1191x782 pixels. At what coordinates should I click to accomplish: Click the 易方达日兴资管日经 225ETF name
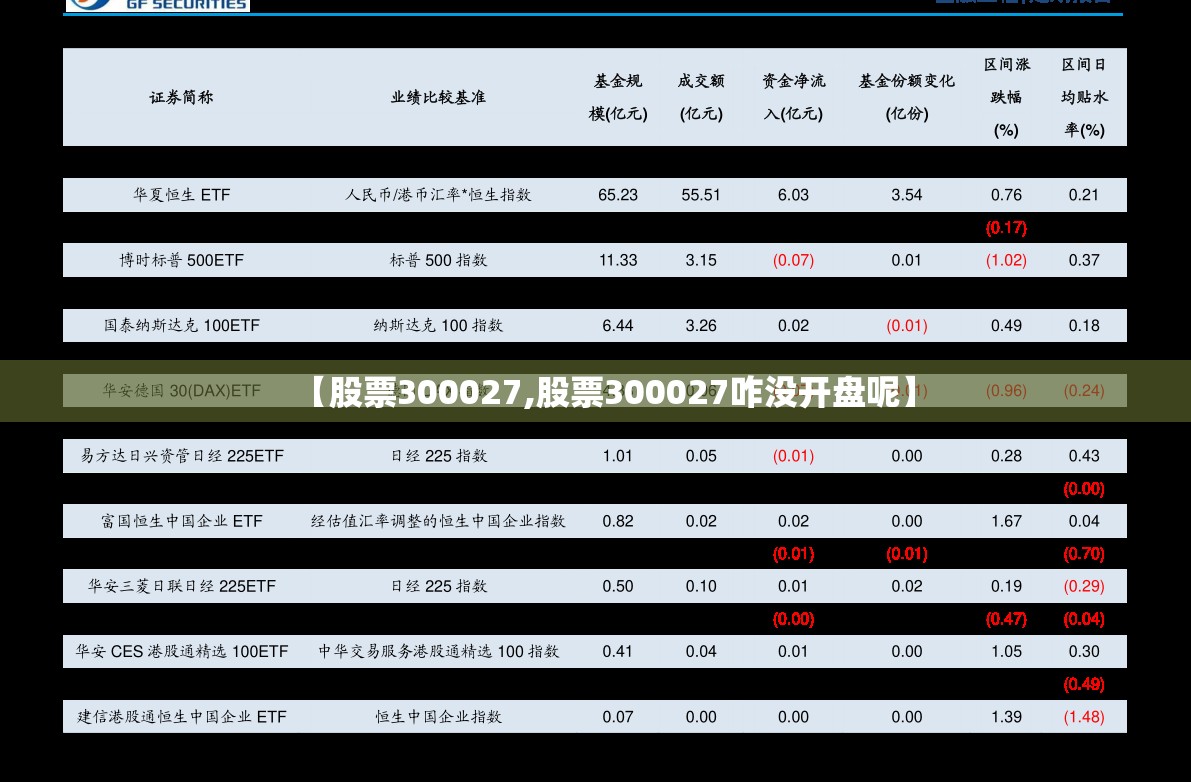click(x=182, y=456)
